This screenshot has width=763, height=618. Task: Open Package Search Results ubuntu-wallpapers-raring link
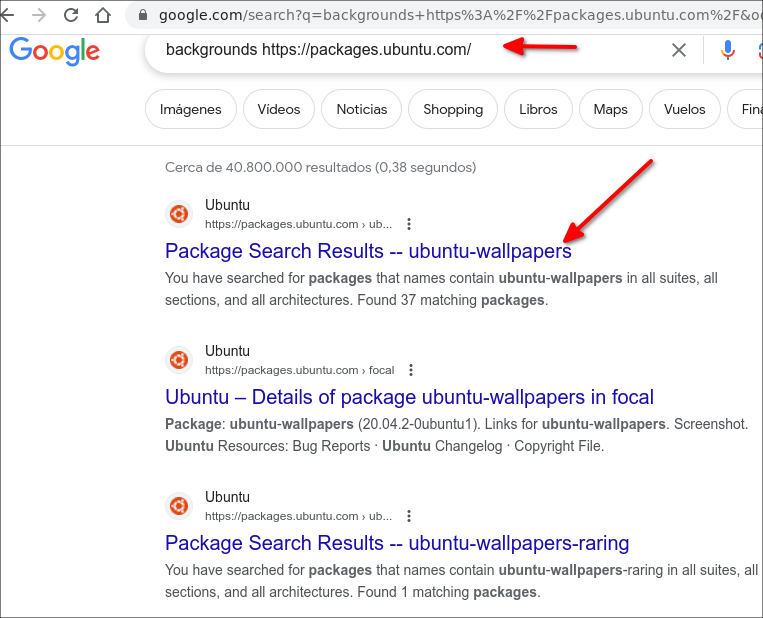pos(397,543)
